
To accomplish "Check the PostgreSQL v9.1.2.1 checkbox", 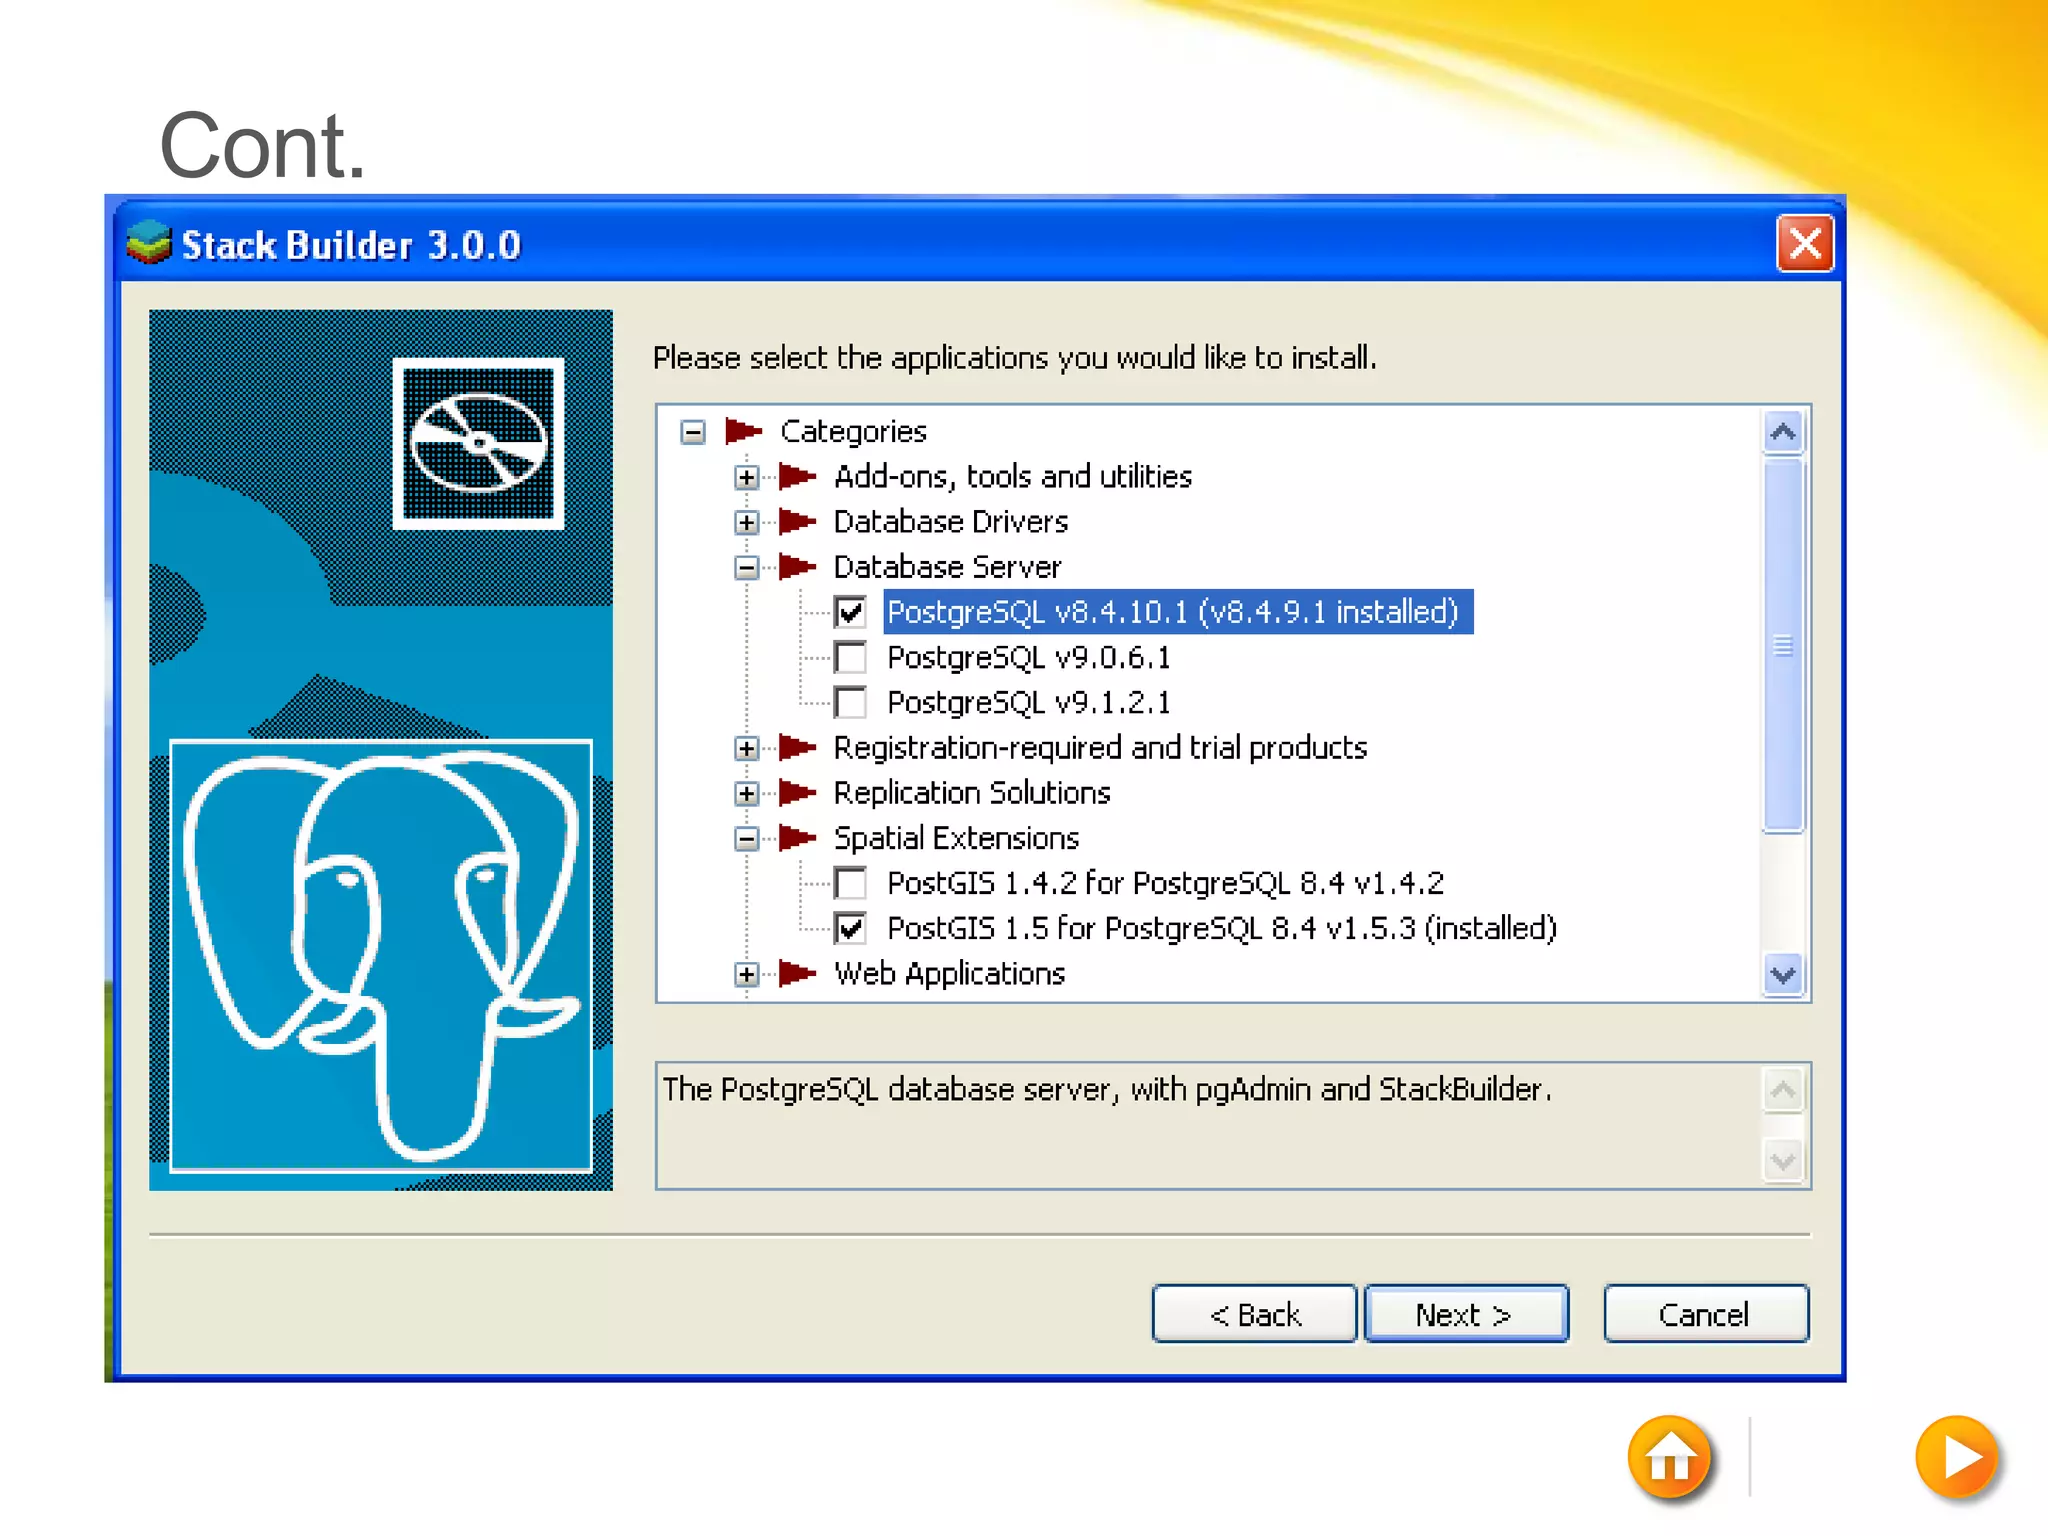I will (x=850, y=702).
